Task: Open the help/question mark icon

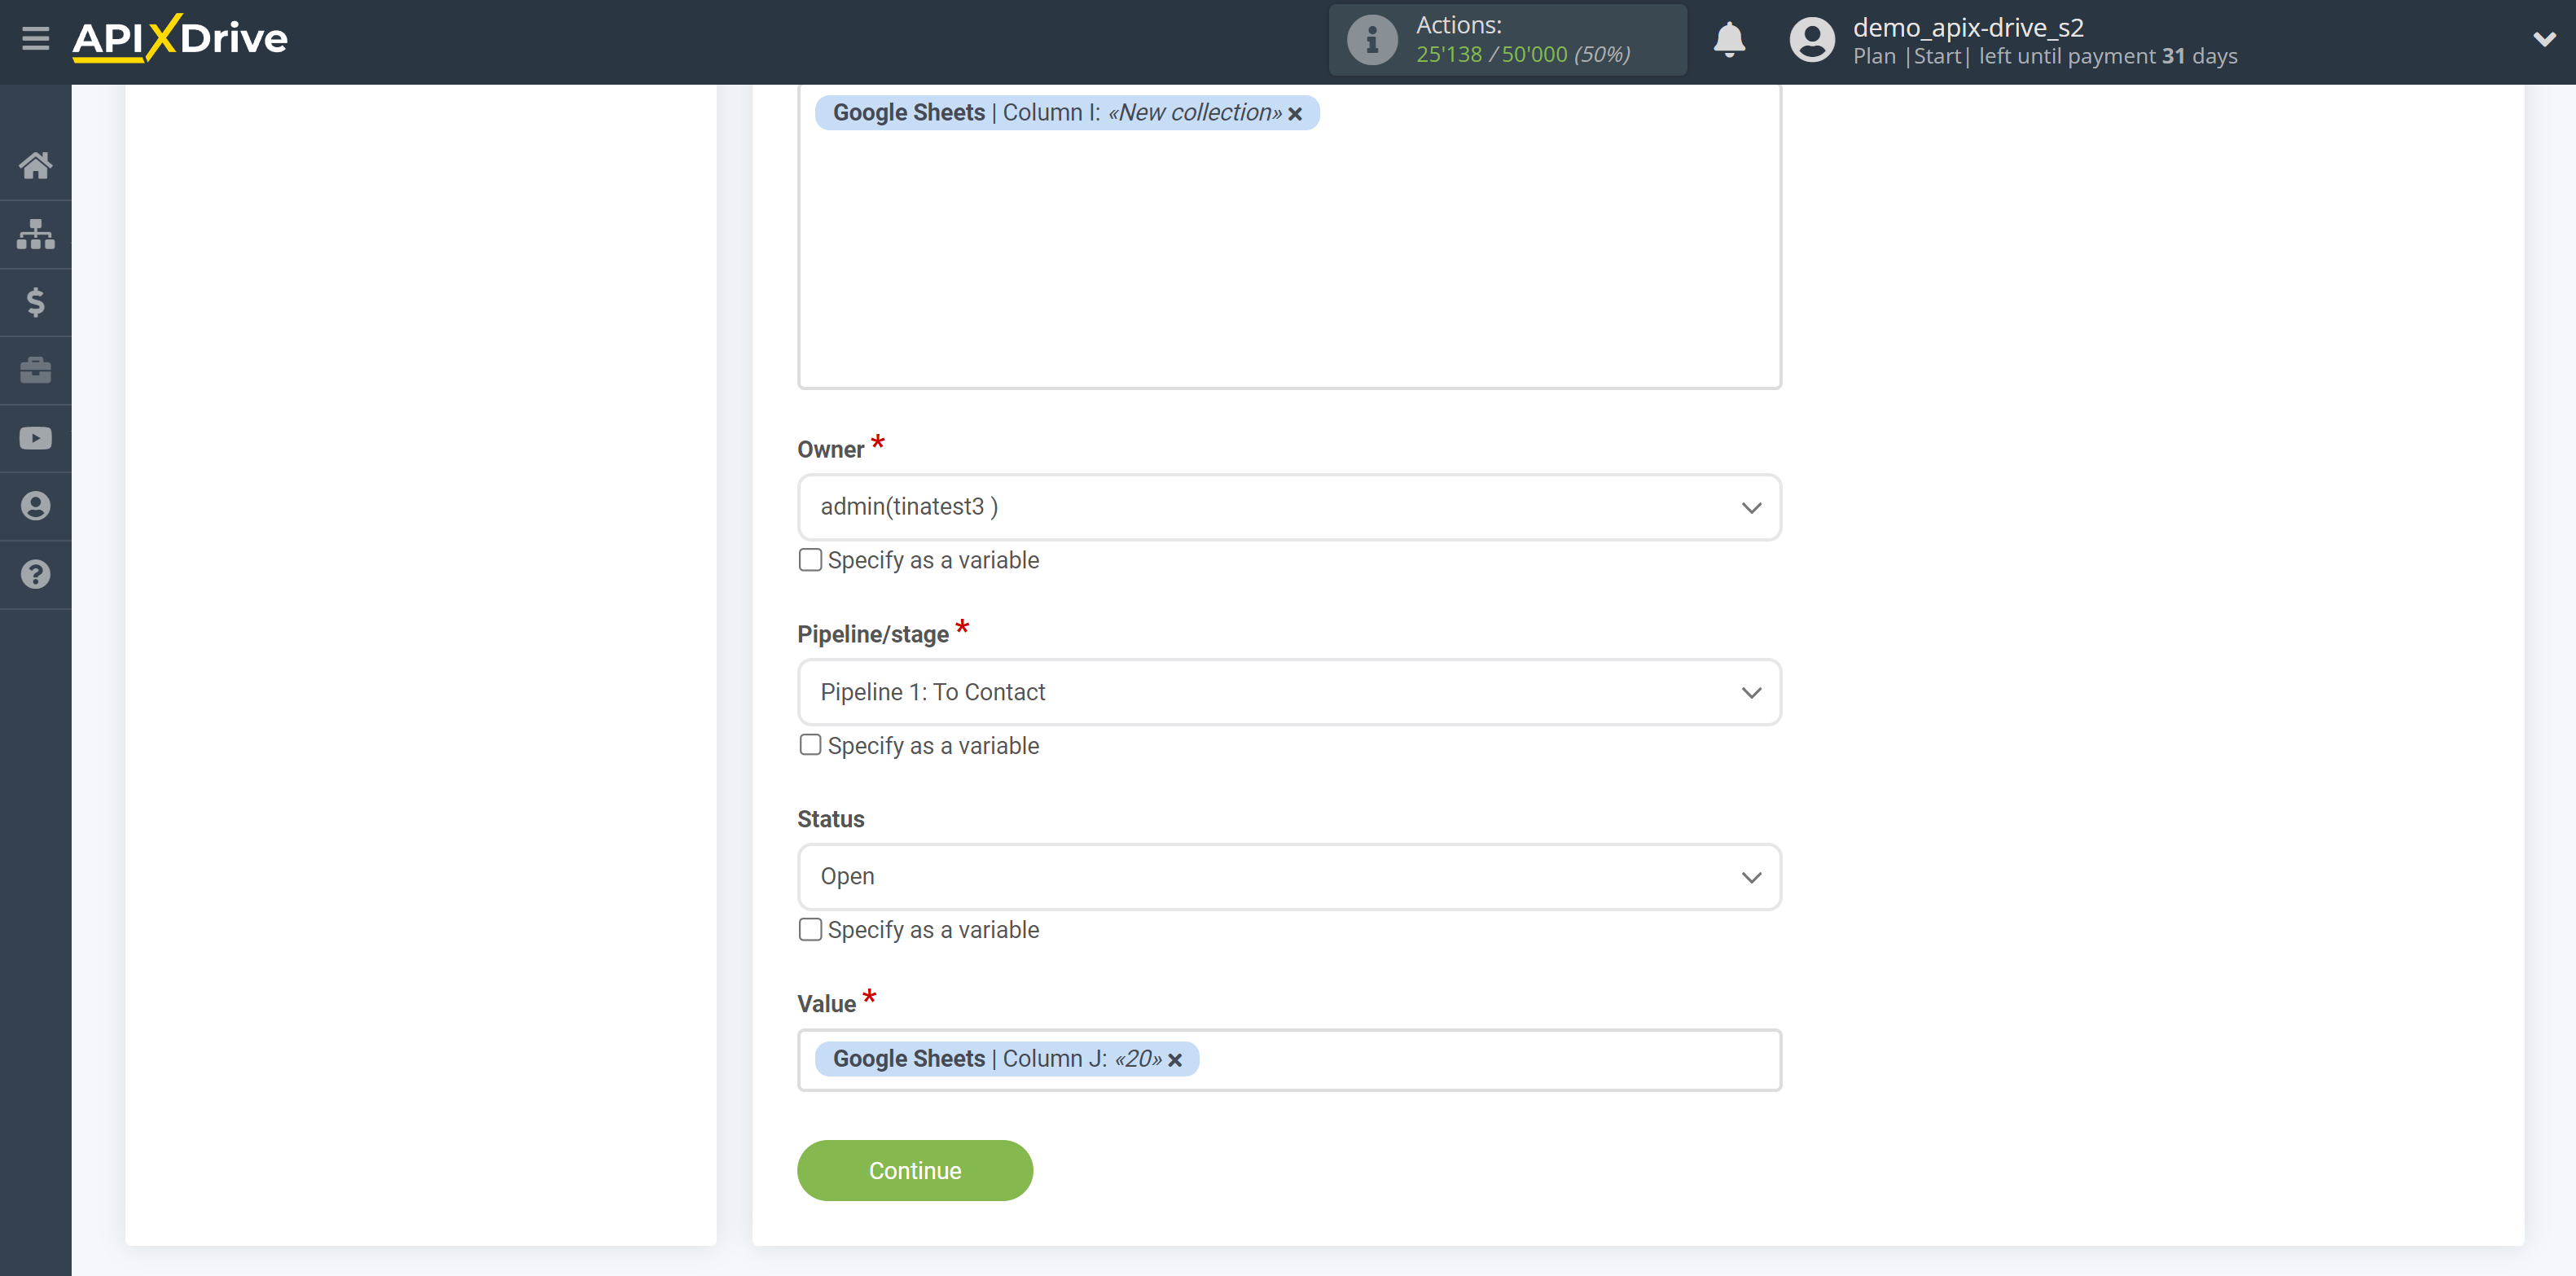Action: tap(36, 573)
